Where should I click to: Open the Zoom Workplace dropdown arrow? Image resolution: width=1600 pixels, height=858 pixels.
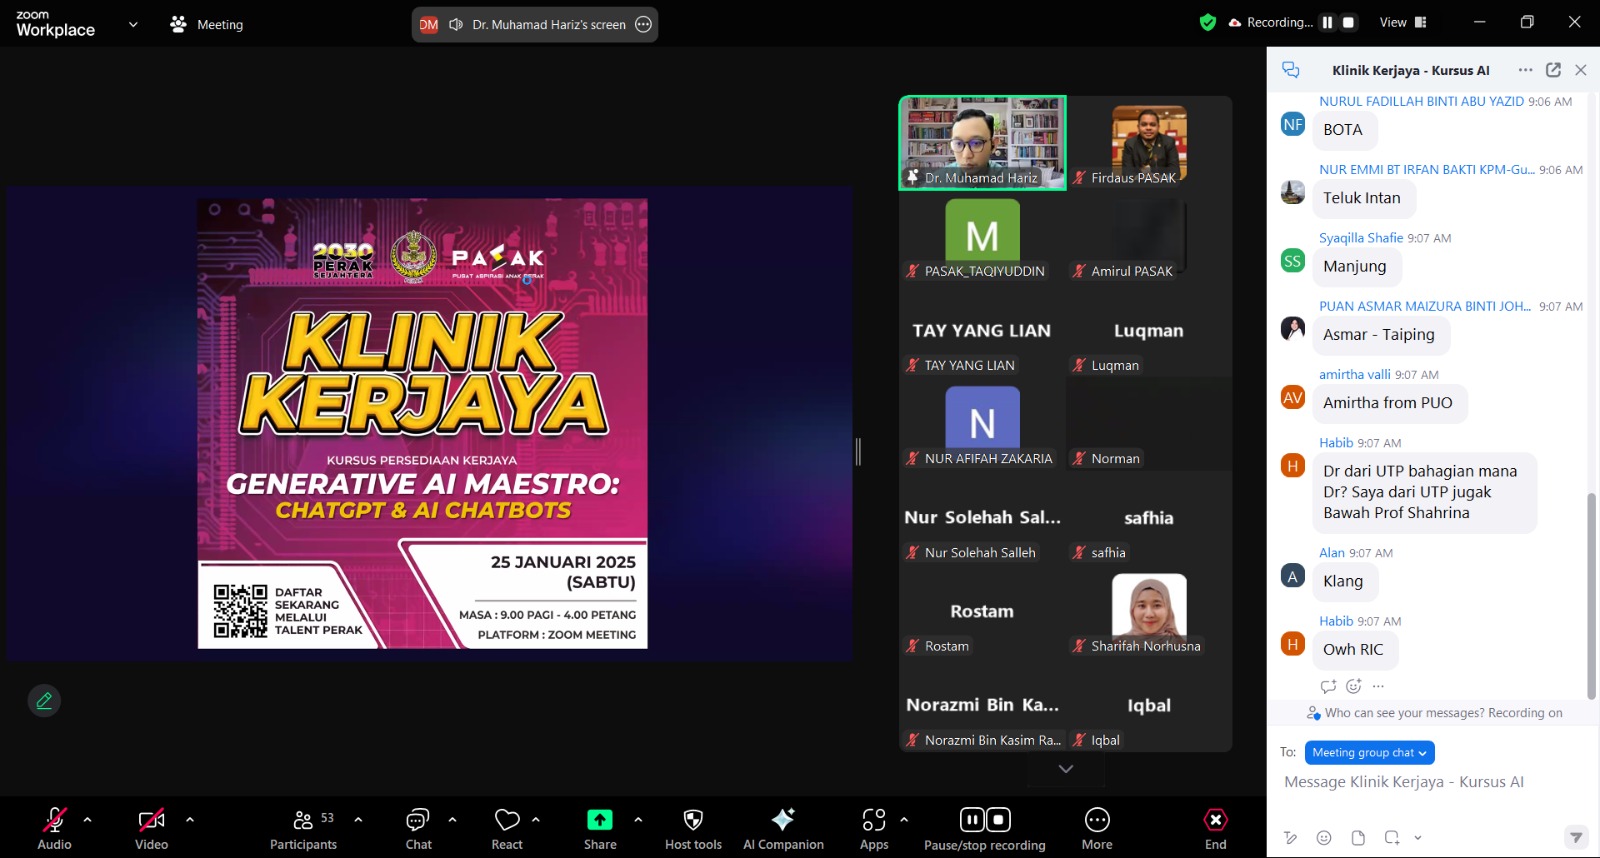133,24
